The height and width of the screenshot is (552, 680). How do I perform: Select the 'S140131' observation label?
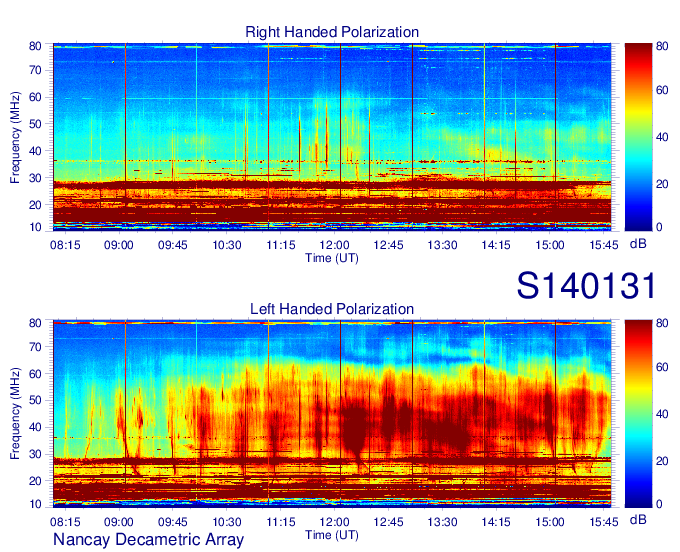586,285
